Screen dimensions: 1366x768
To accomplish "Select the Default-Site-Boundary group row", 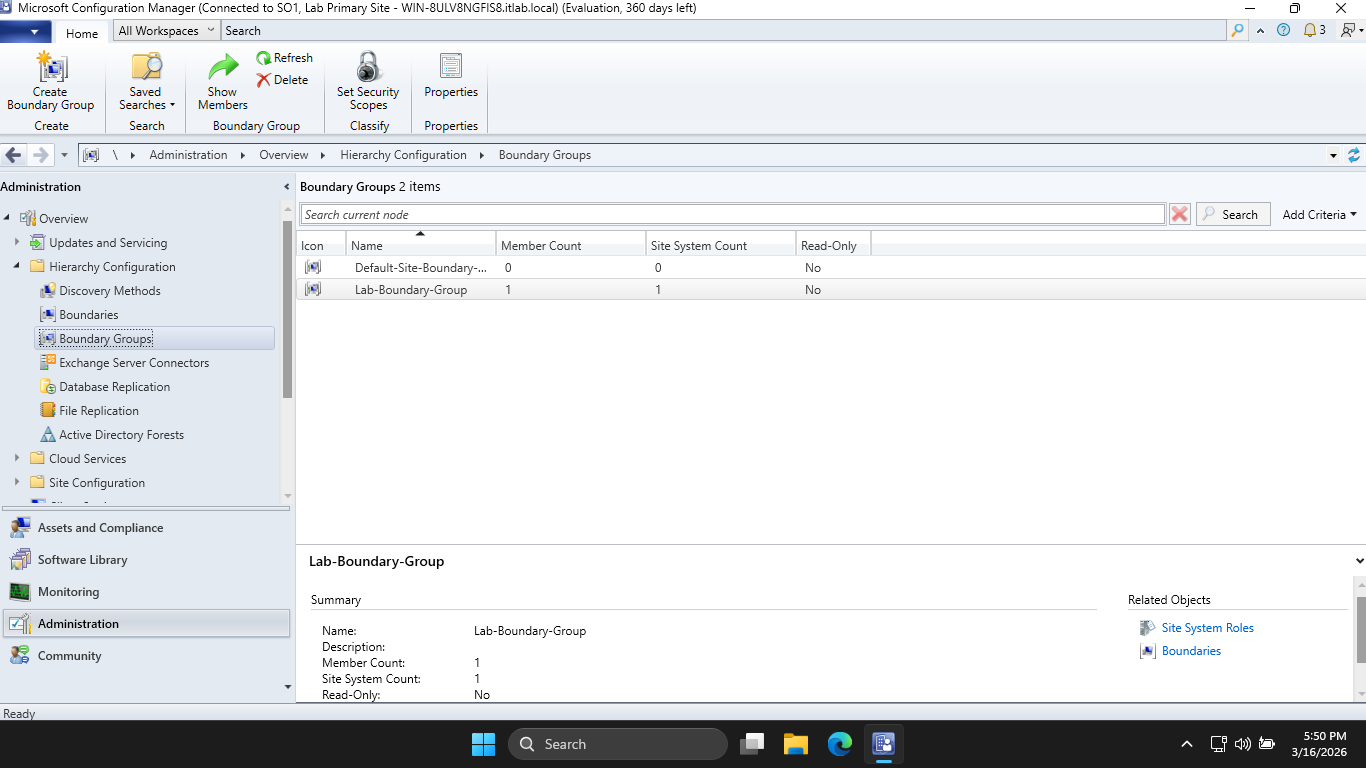I will [x=420, y=268].
